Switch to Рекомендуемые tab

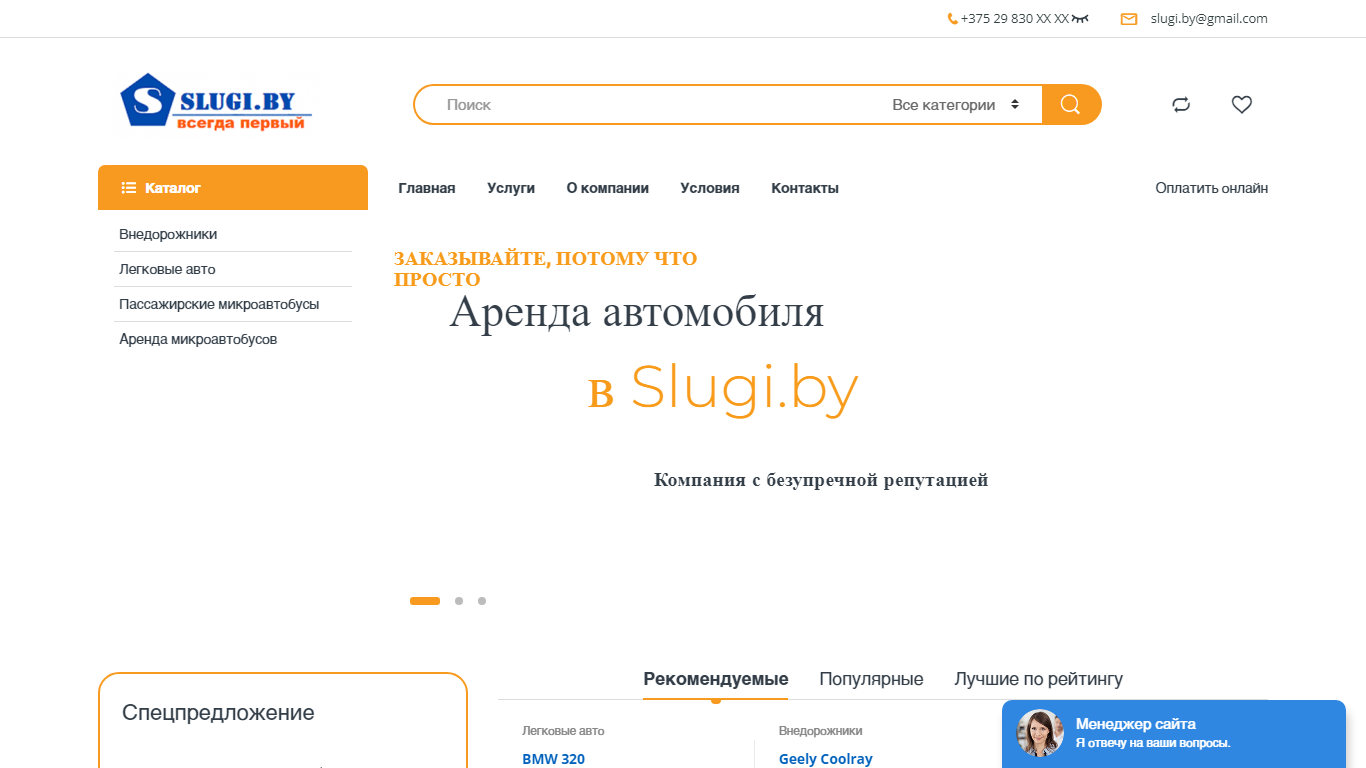716,679
